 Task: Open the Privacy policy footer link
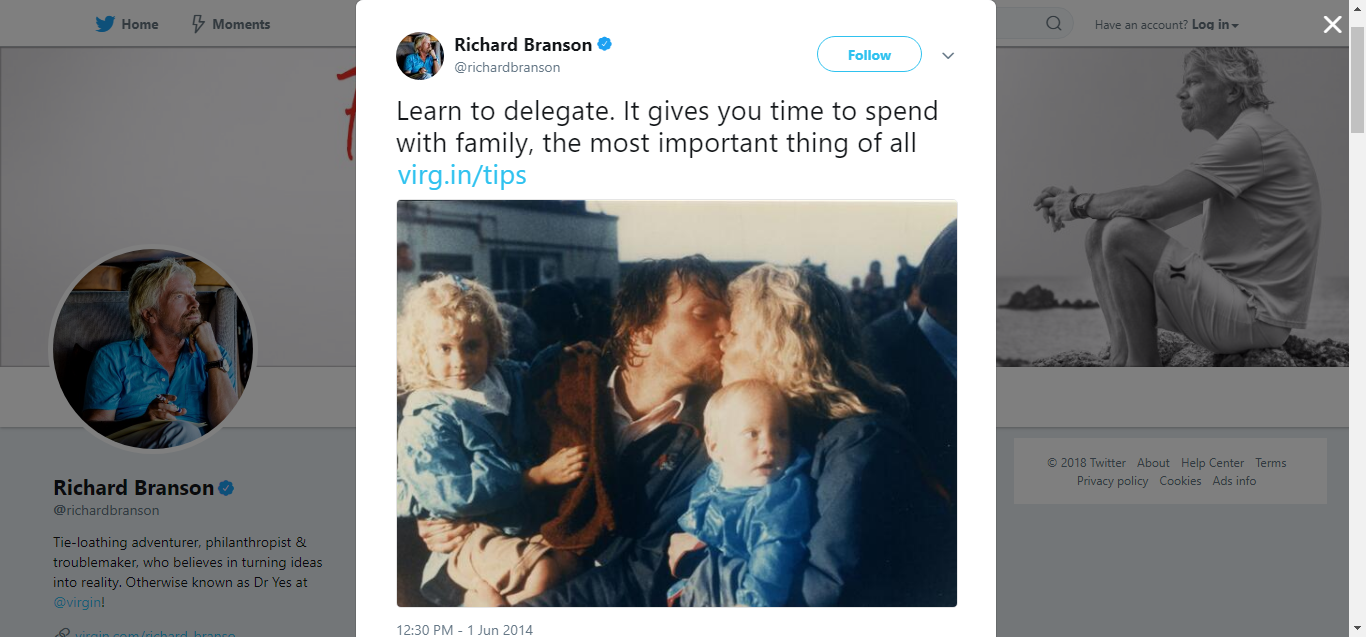click(x=1112, y=481)
